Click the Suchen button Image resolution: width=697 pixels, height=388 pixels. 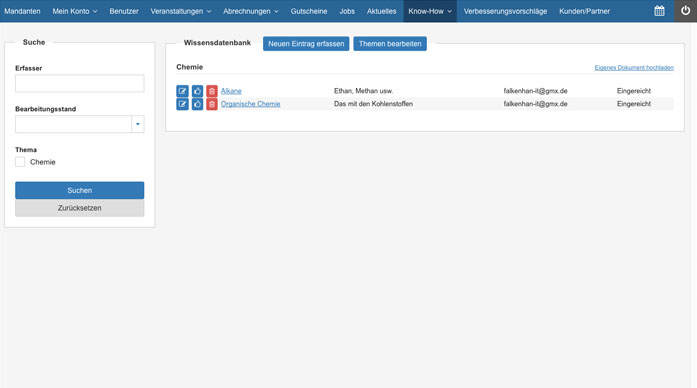[80, 190]
